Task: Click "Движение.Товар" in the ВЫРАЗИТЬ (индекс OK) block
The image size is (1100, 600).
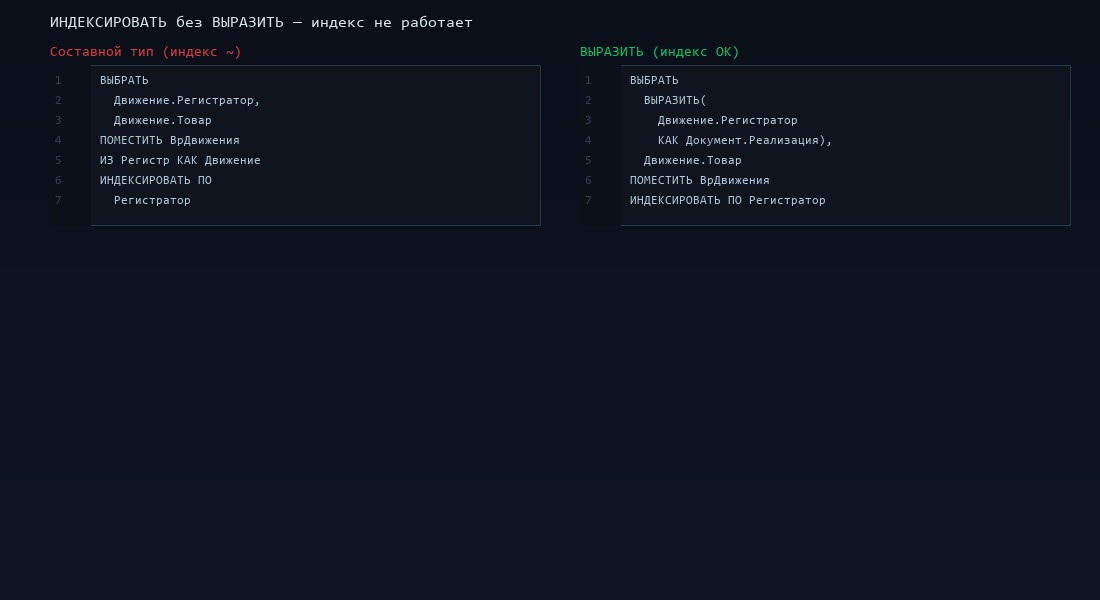Action: click(x=693, y=160)
